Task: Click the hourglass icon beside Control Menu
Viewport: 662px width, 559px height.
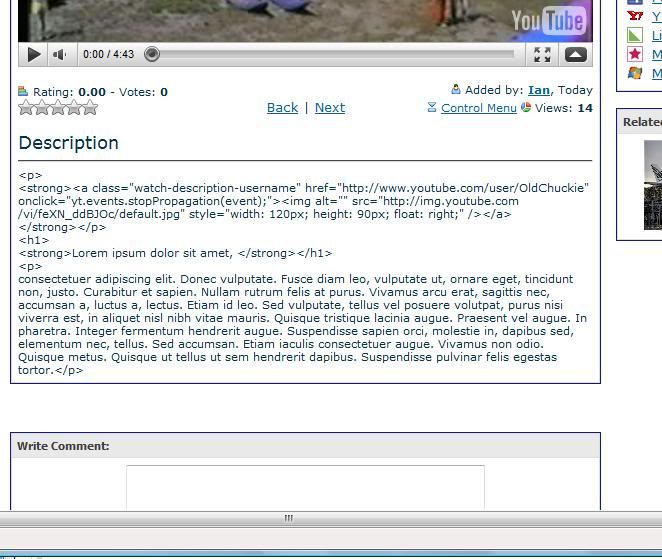Action: 432,108
